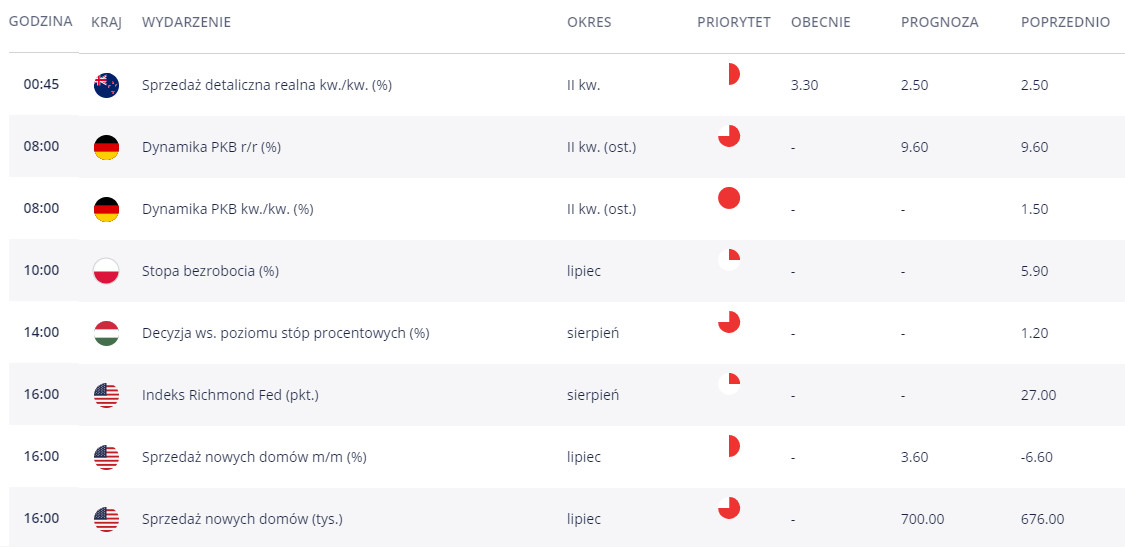The height and width of the screenshot is (547, 1125).
Task: Click US flag next to Richmond Fed
Action: point(106,396)
